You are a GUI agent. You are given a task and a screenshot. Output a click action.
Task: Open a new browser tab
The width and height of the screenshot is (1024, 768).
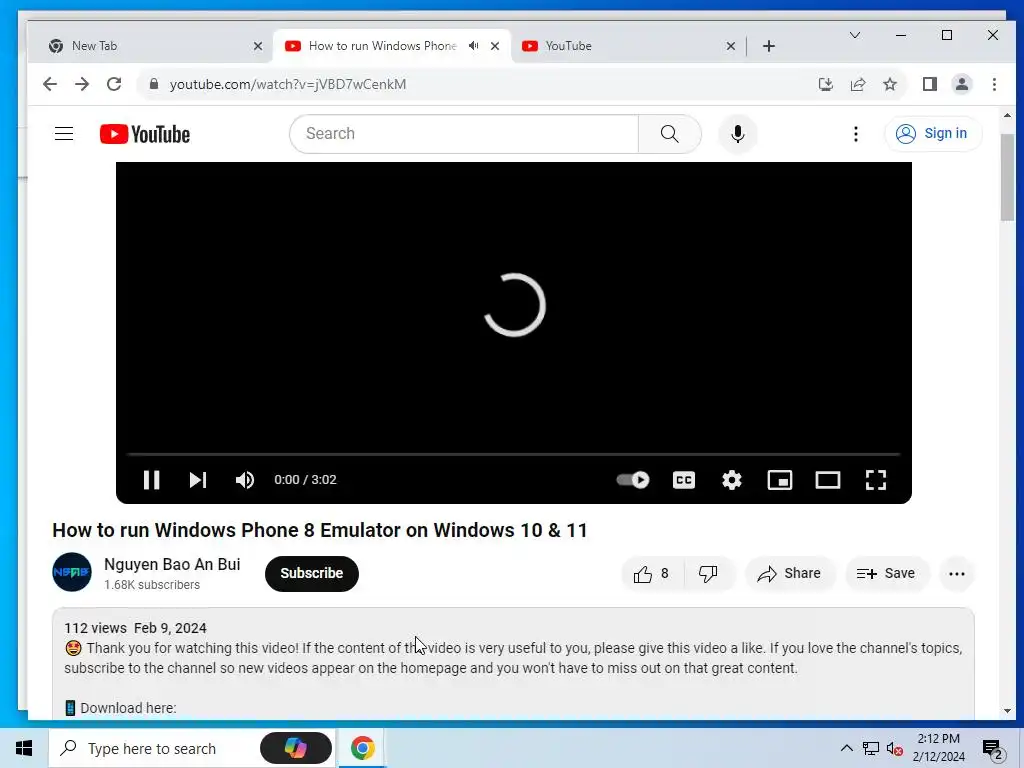coord(769,46)
